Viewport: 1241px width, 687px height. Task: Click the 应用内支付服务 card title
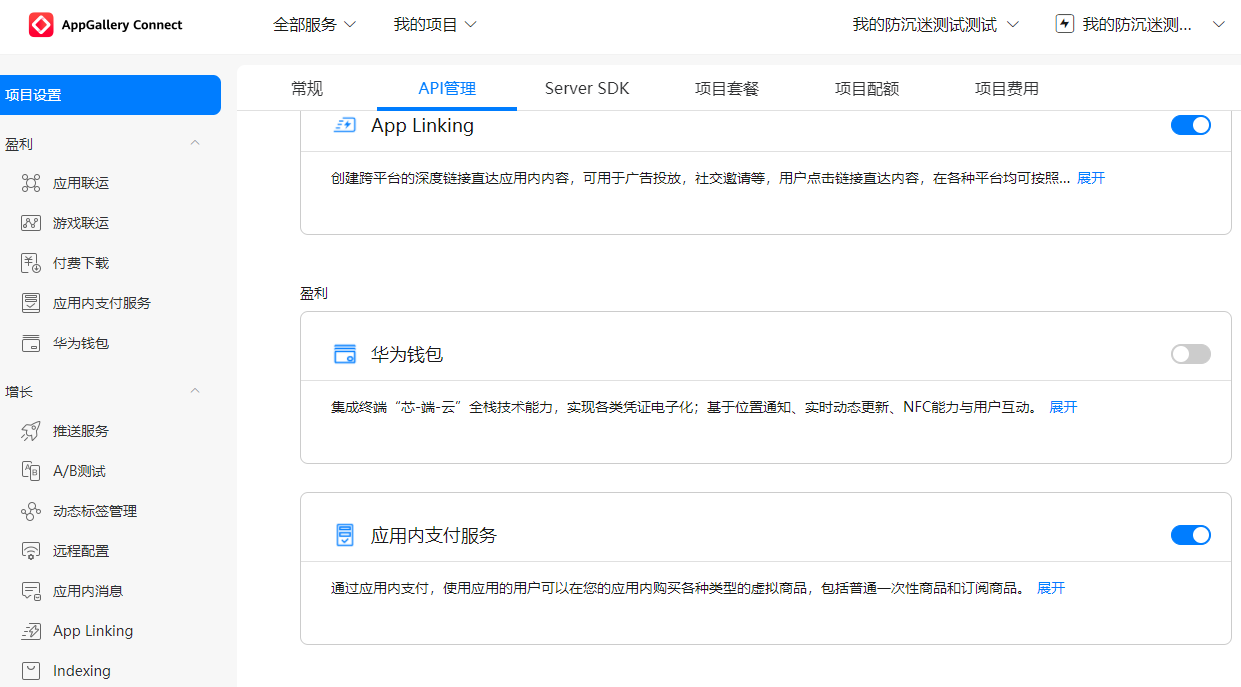point(434,535)
